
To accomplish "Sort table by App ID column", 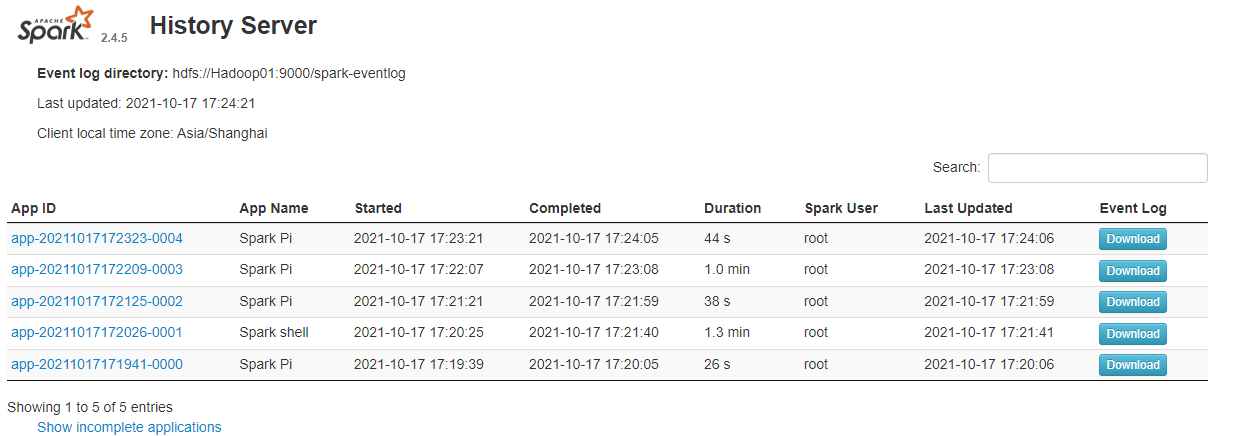I will point(34,208).
